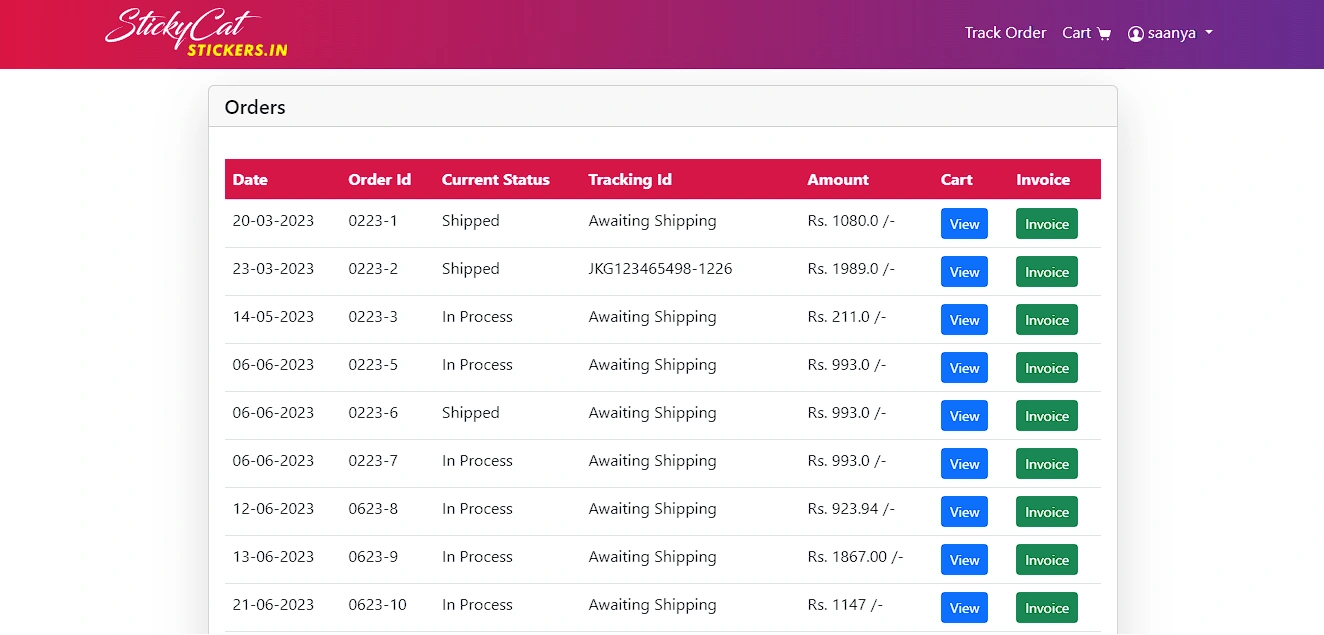This screenshot has height=635, width=1324.
Task: Open invoice for order 0223-7
Action: (1046, 464)
